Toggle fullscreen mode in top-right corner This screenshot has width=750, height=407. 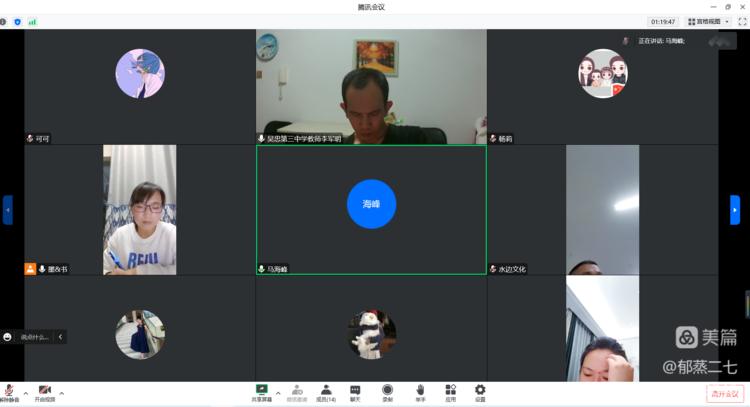coord(742,21)
